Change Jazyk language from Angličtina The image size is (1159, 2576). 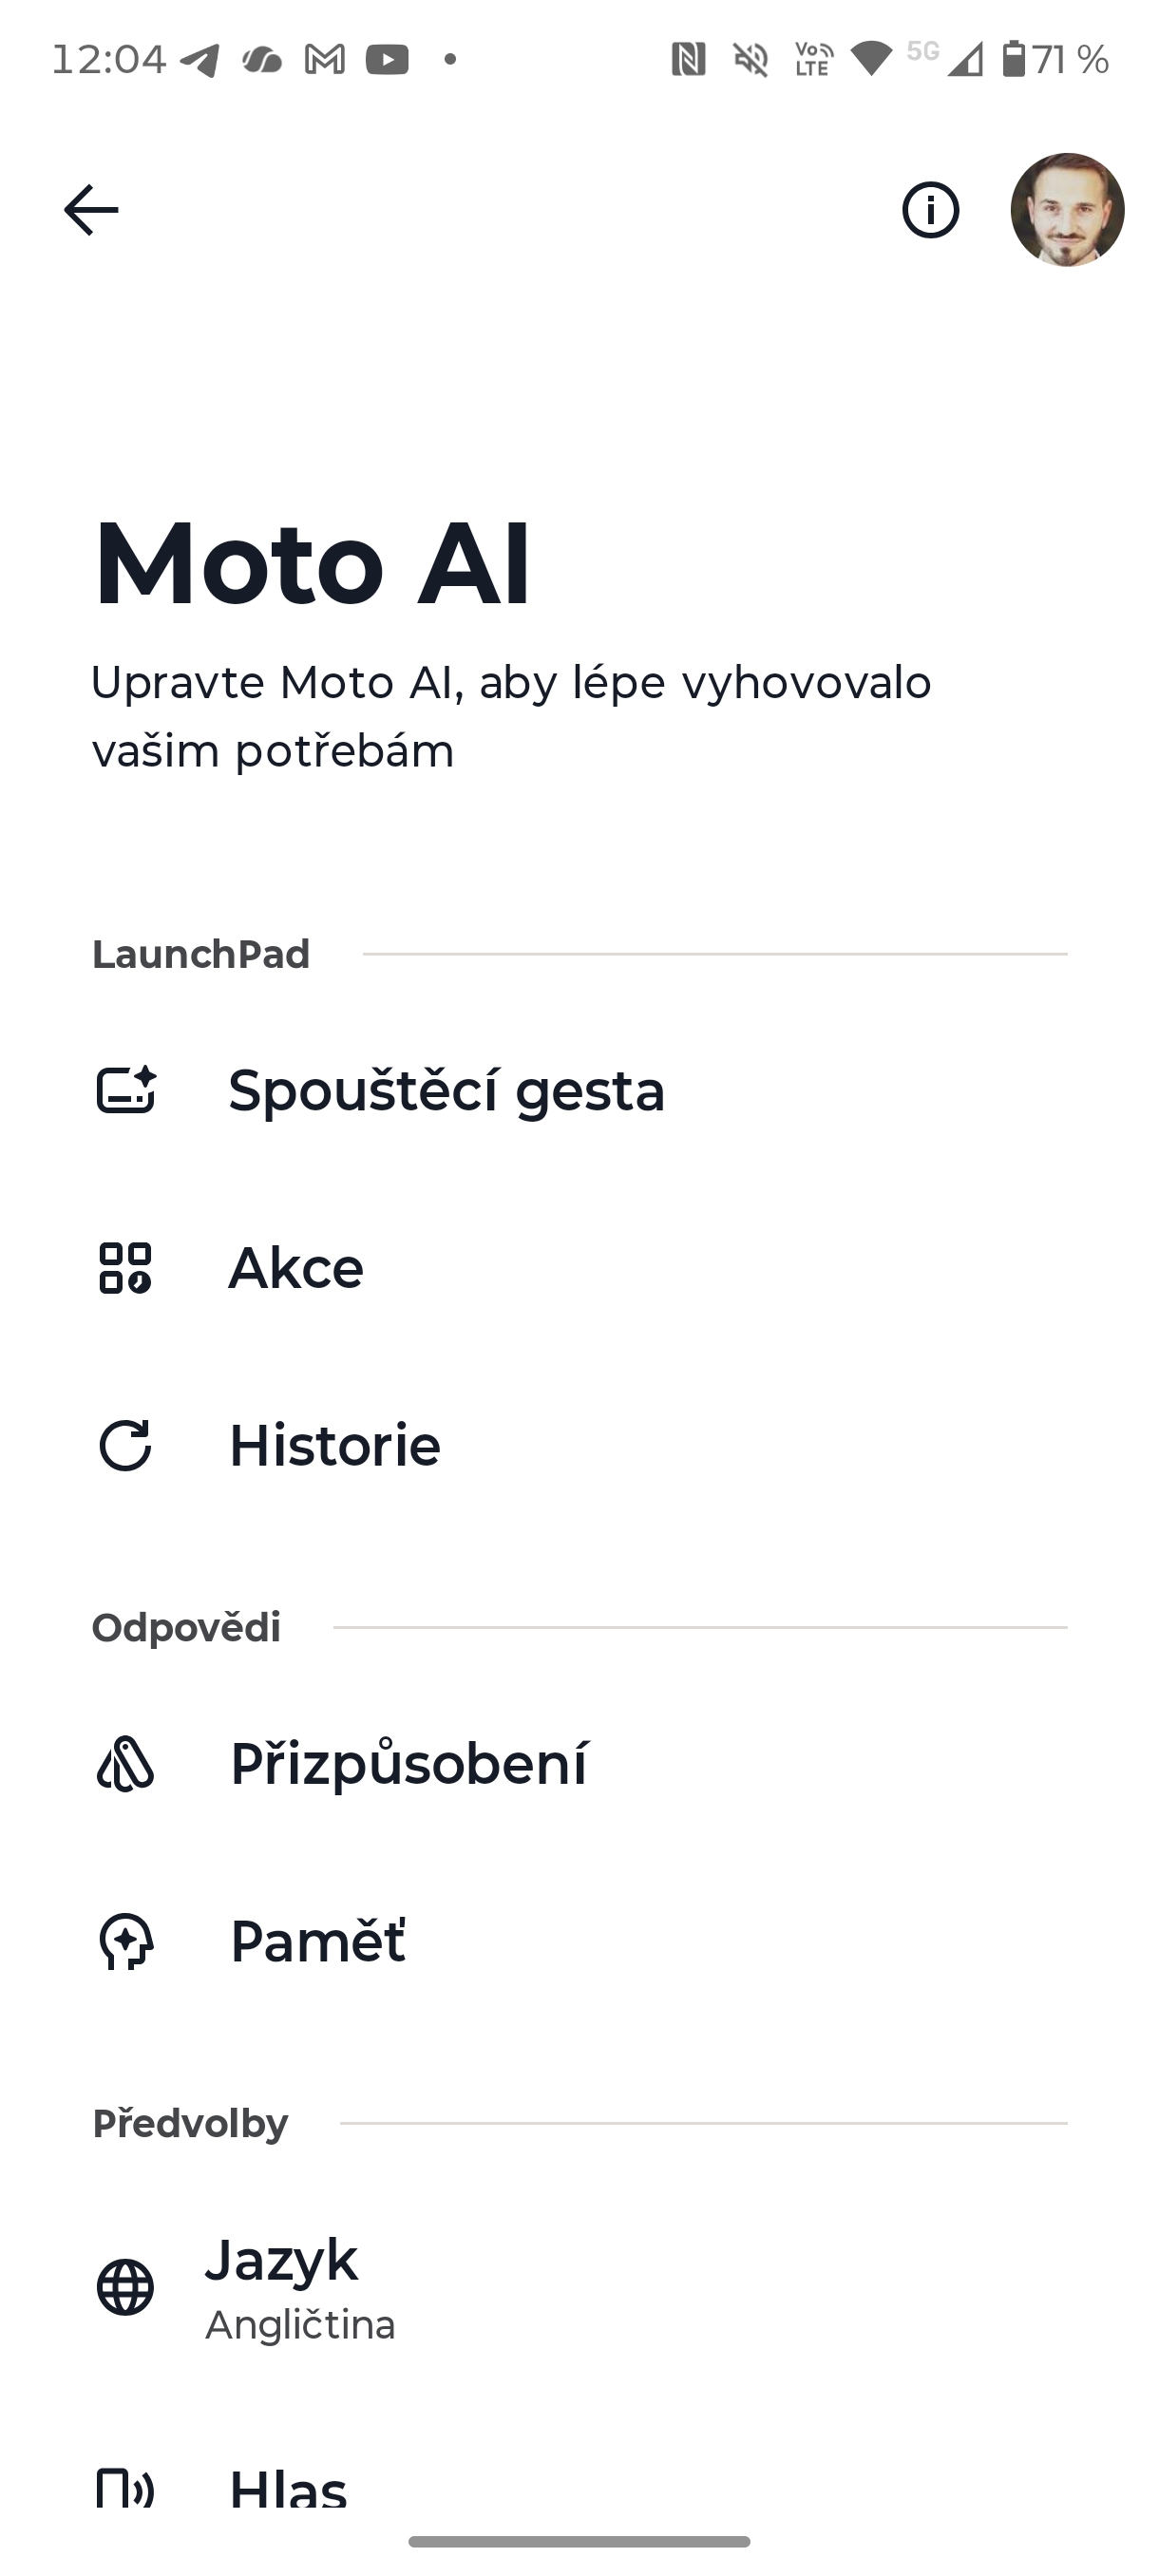[300, 2288]
